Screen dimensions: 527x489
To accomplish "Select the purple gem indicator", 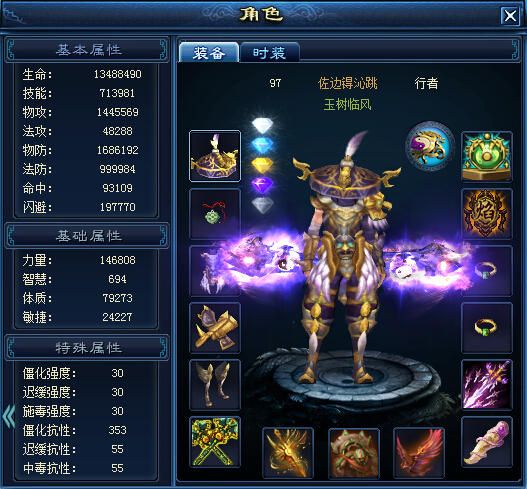I will click(x=262, y=185).
